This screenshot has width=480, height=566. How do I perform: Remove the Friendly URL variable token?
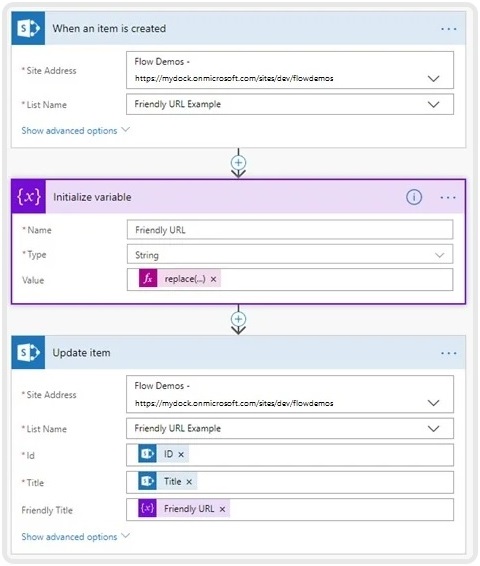pos(222,509)
